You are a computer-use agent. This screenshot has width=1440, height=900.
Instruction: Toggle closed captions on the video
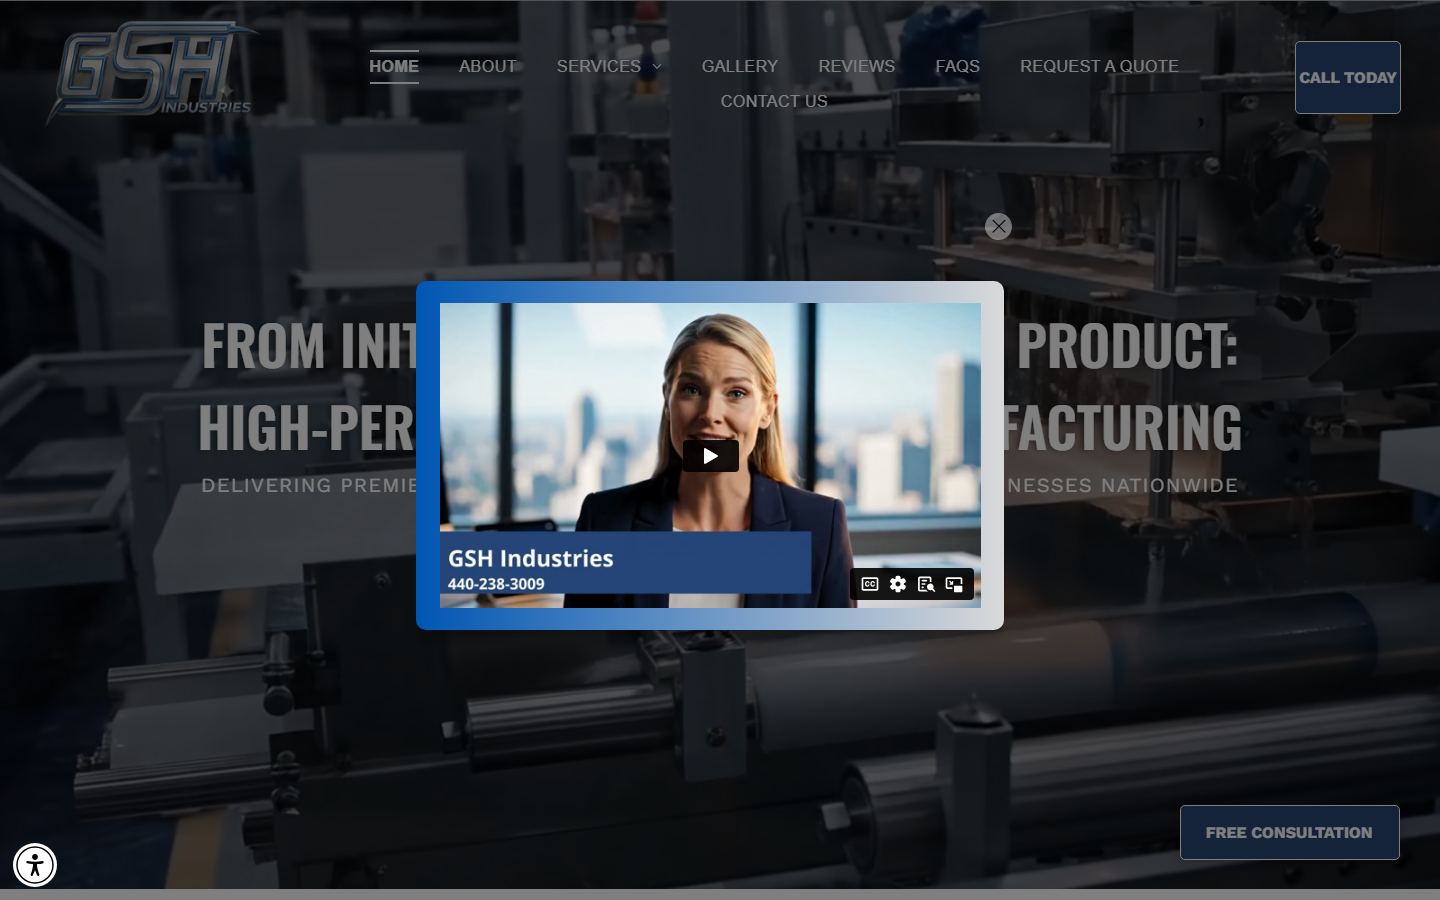point(870,584)
